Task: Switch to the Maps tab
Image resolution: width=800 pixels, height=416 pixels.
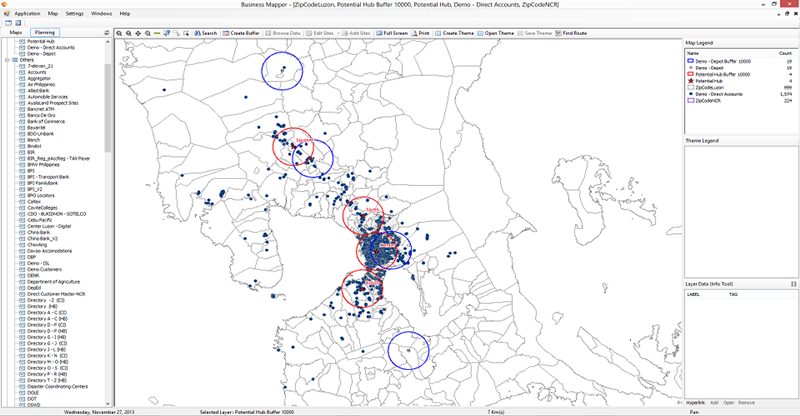Action: (x=16, y=33)
